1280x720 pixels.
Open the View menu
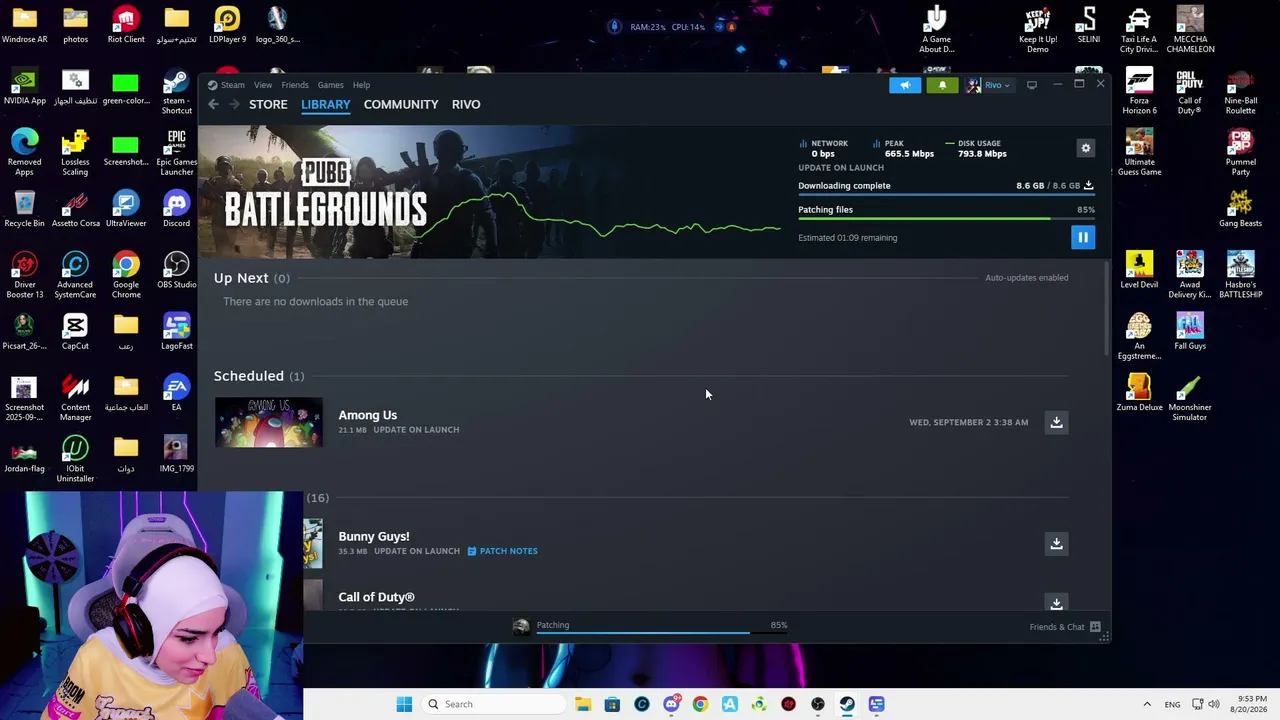tap(263, 85)
